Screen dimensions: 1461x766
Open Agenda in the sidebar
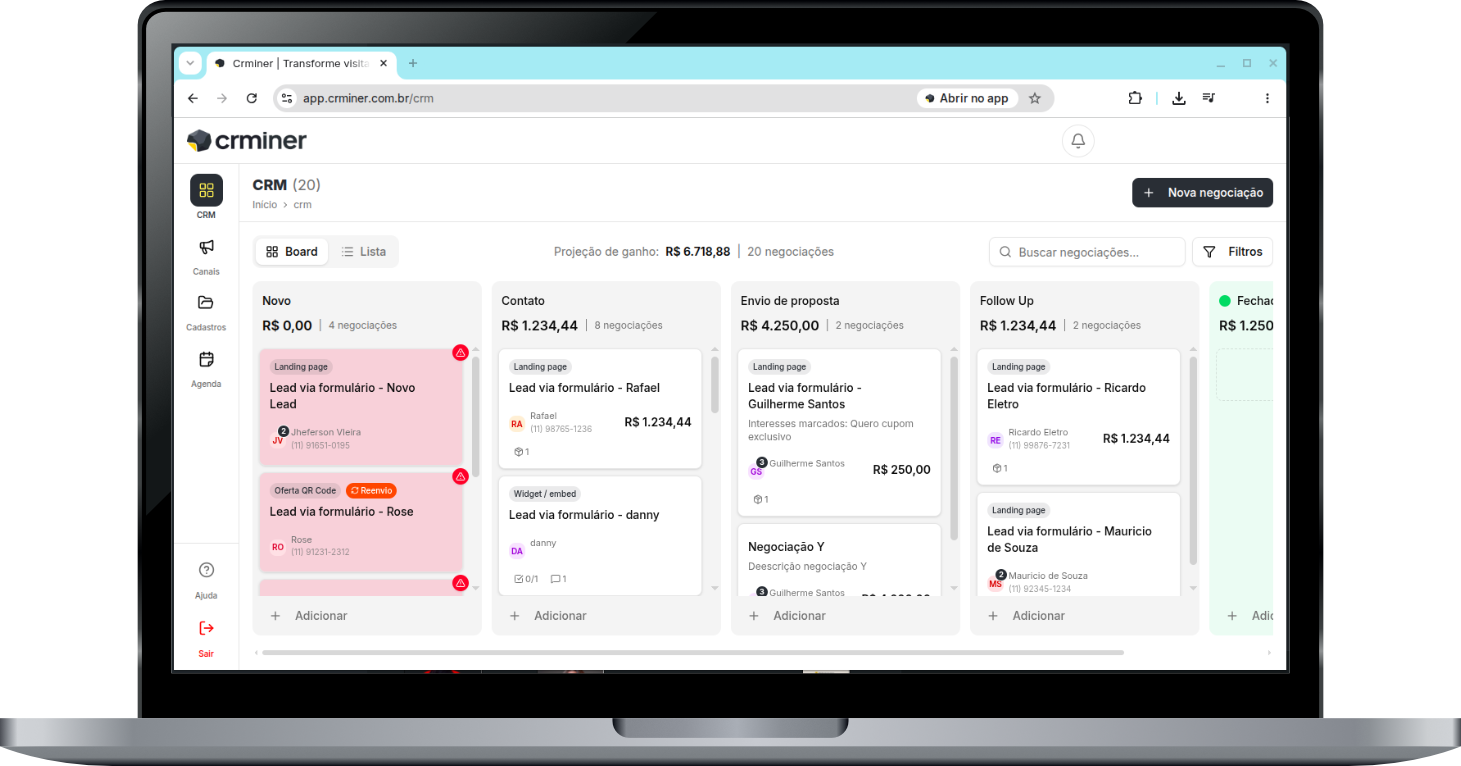pos(206,368)
